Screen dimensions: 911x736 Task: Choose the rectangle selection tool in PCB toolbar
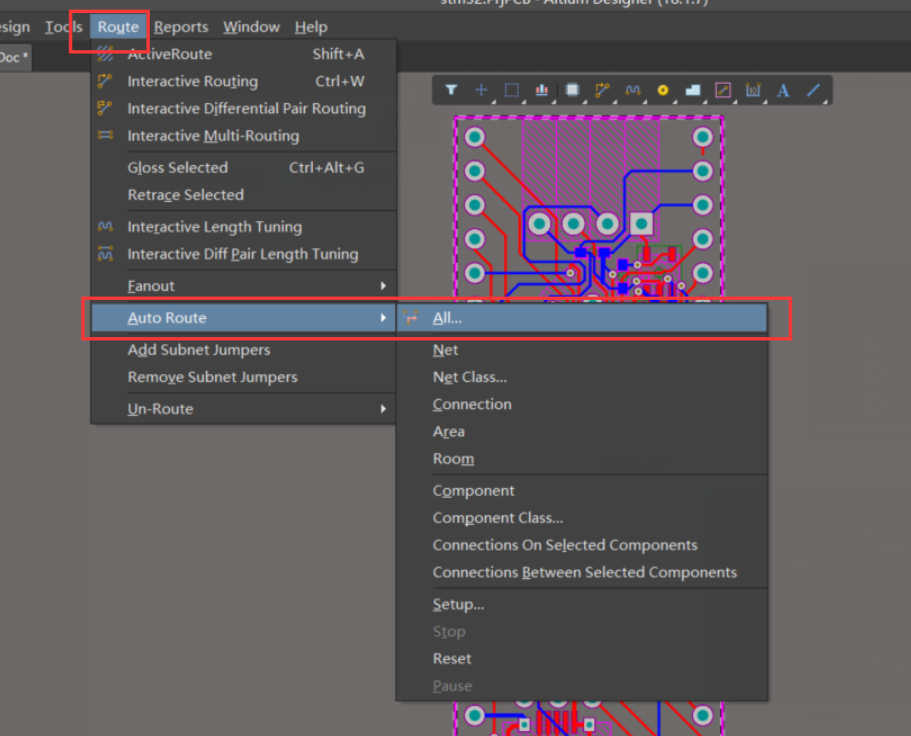(511, 90)
